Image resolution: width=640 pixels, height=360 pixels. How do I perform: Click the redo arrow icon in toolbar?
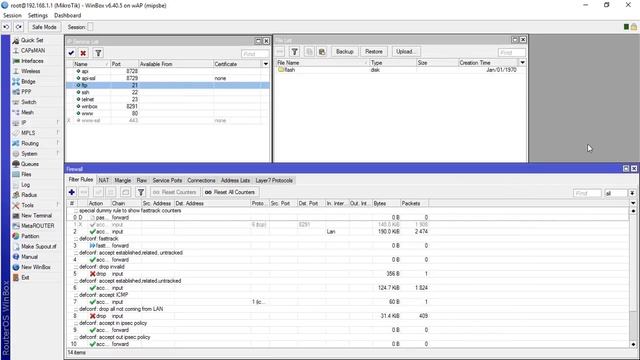[x=19, y=27]
